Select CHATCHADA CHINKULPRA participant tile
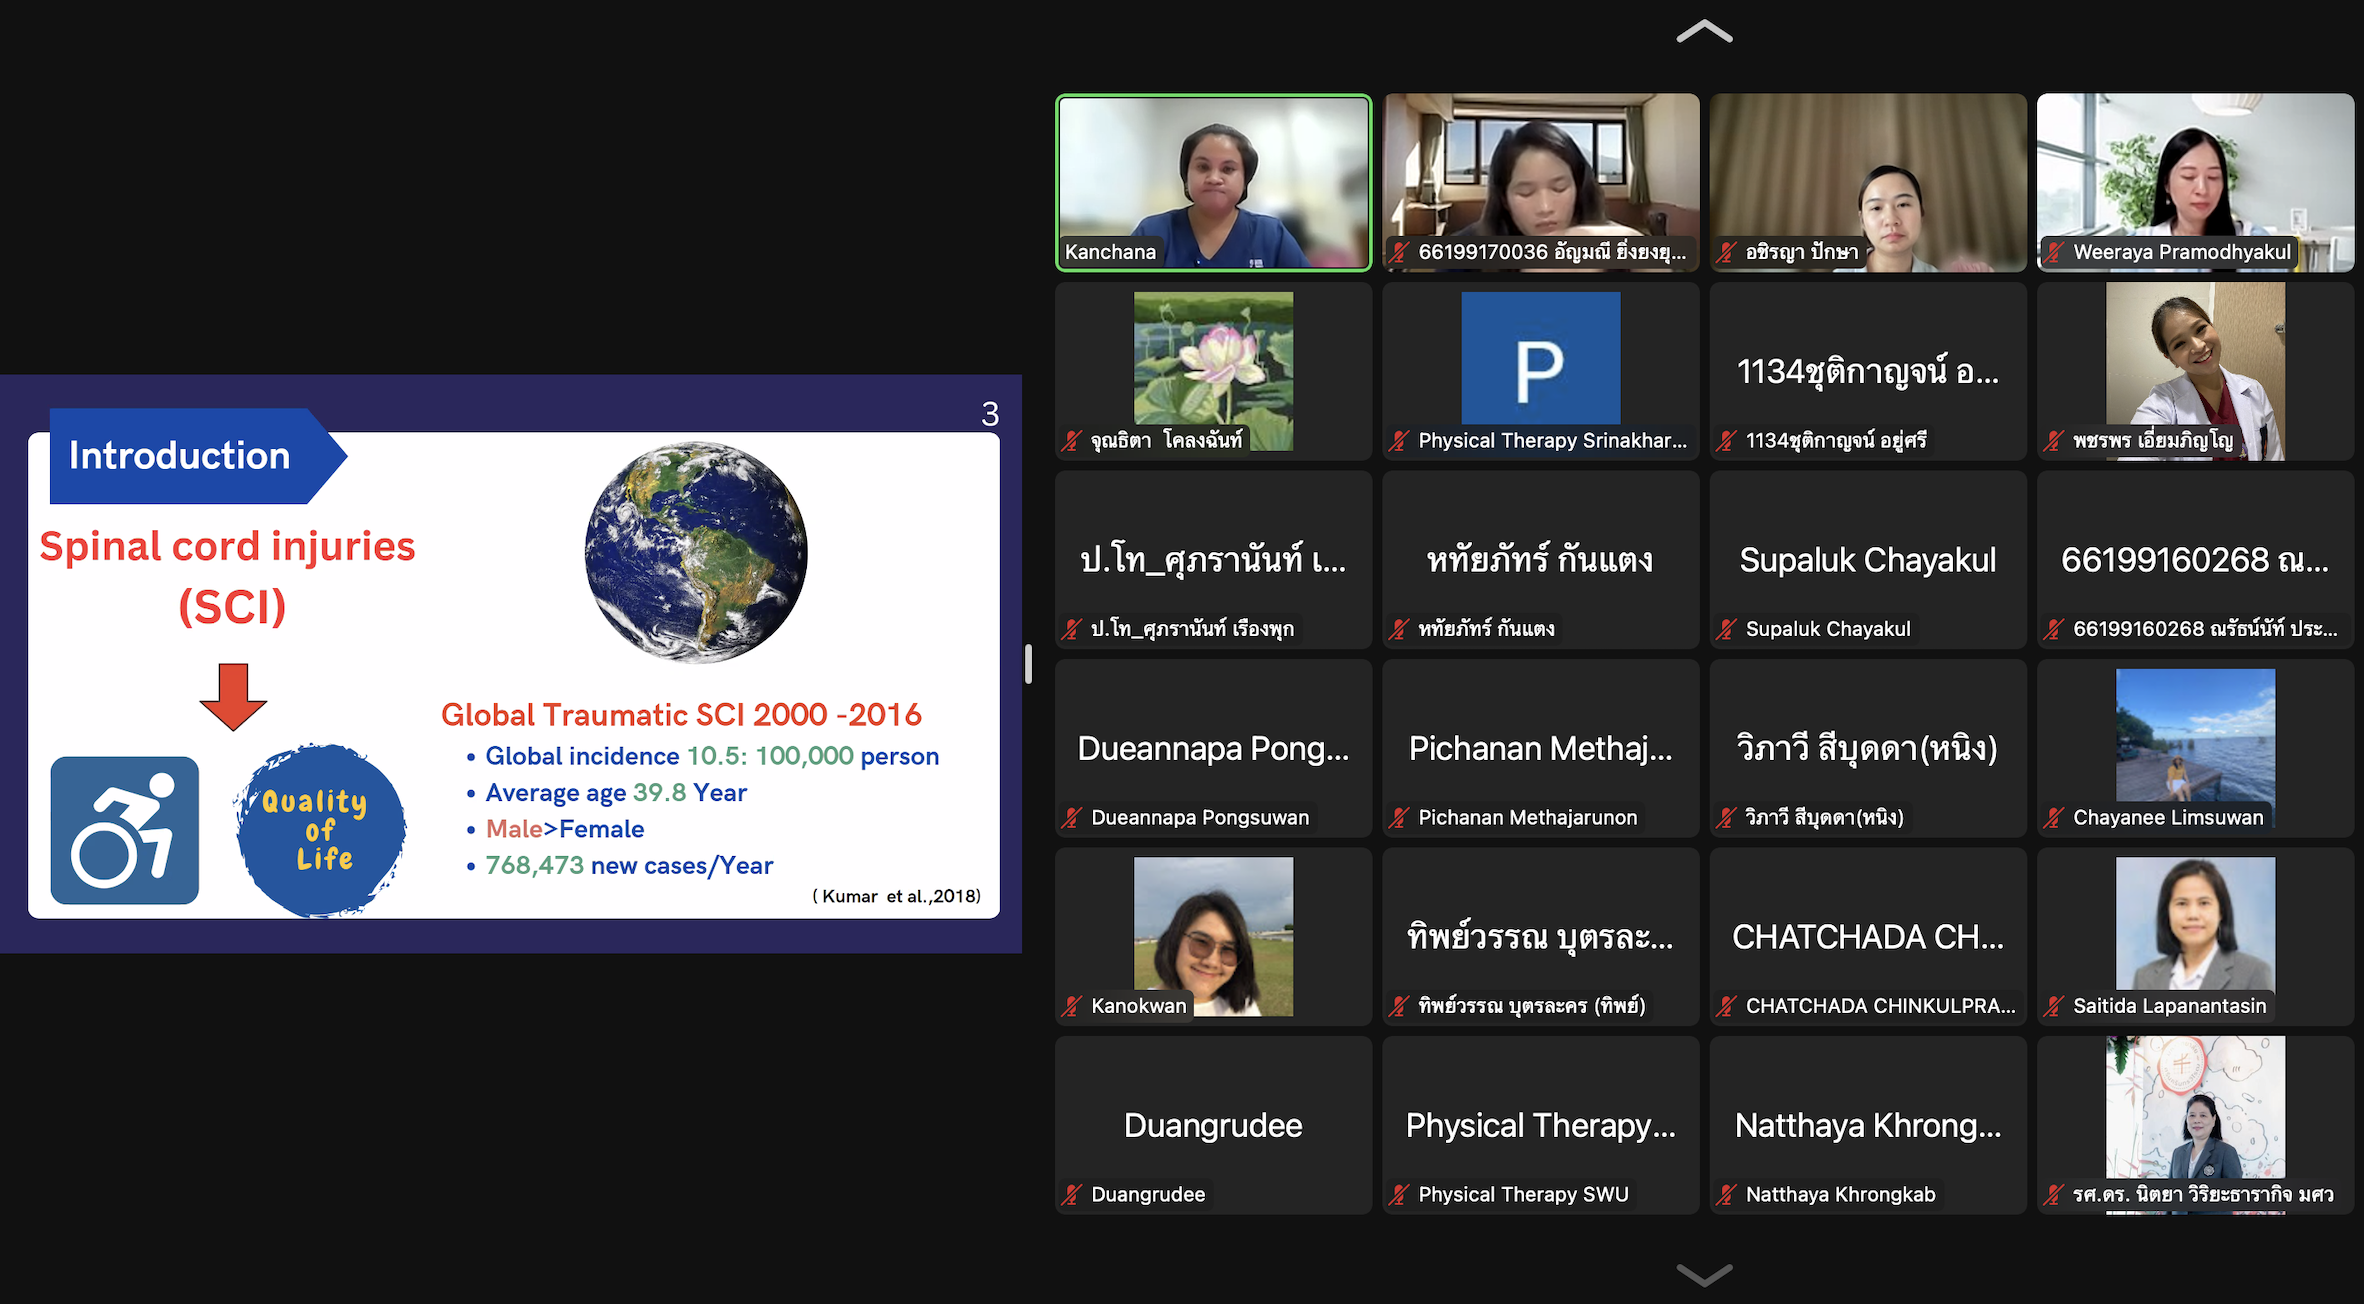 click(x=1867, y=936)
